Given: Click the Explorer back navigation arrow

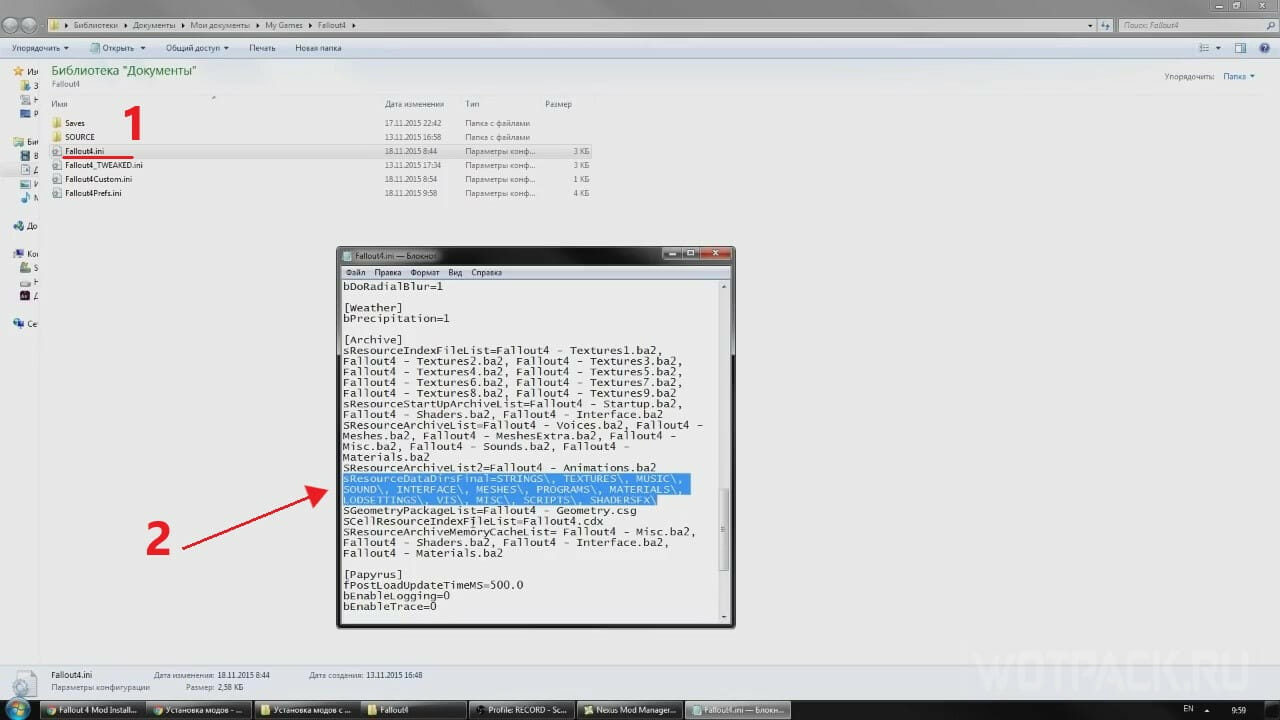Looking at the screenshot, I should click(x=10, y=24).
